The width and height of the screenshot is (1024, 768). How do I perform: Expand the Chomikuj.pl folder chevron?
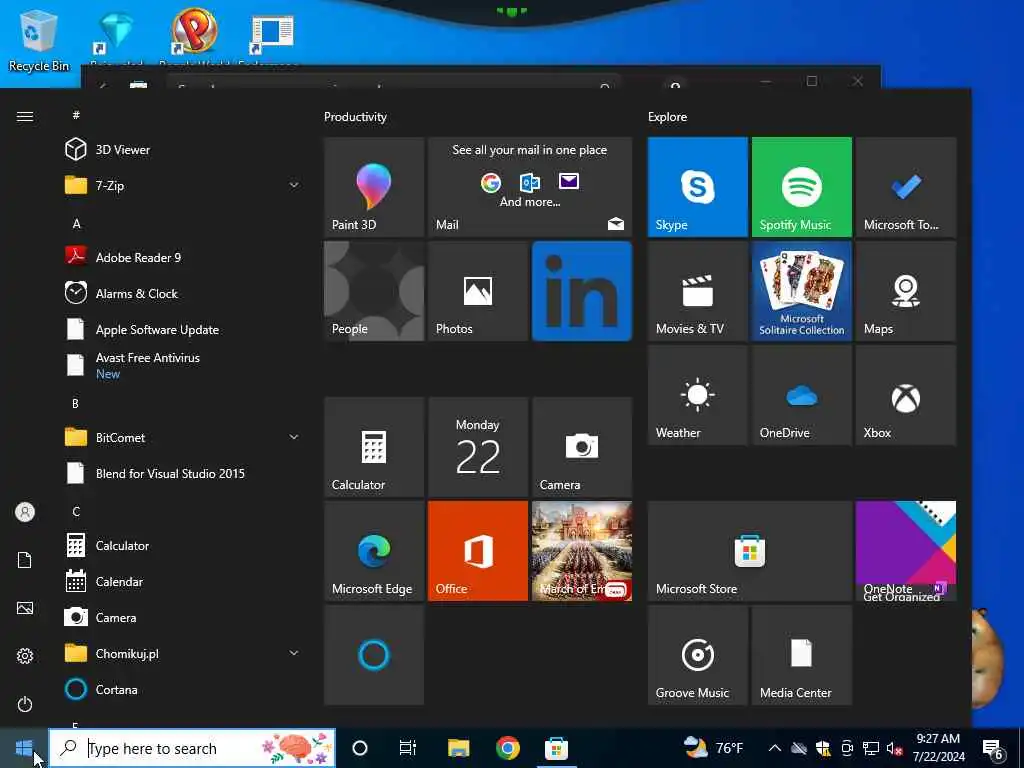pos(294,653)
